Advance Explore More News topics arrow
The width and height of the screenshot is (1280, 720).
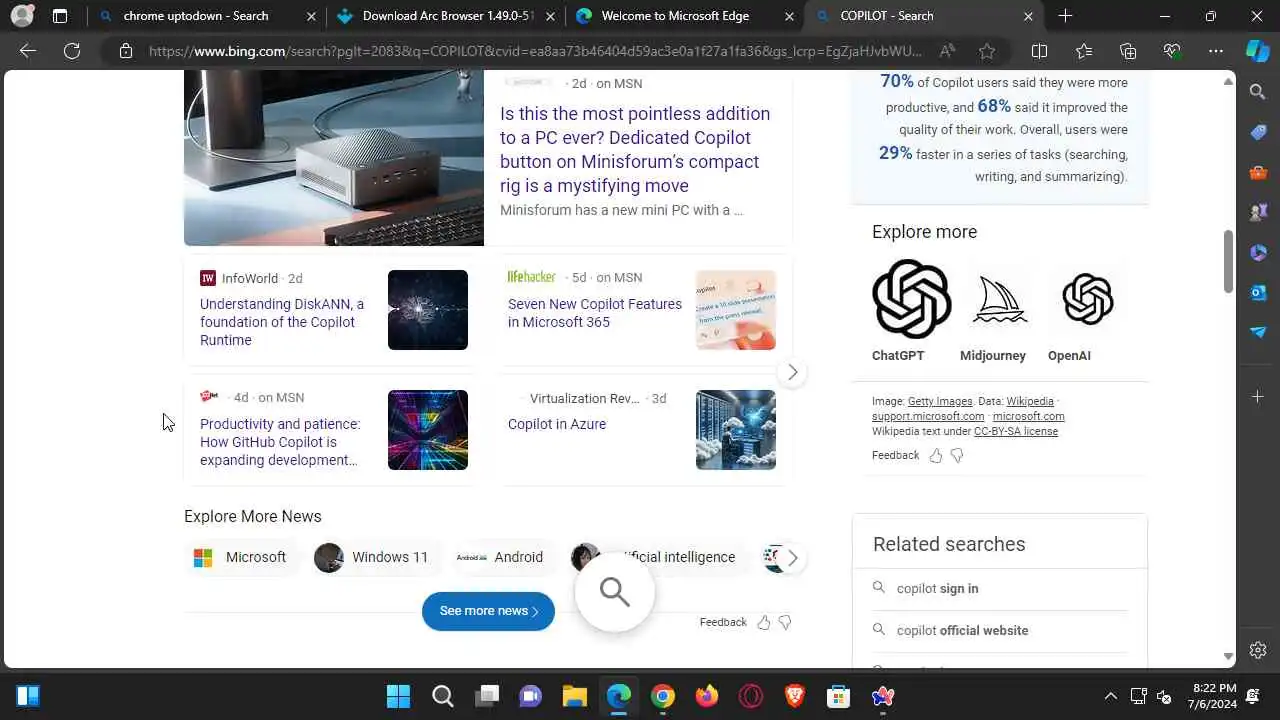point(792,558)
